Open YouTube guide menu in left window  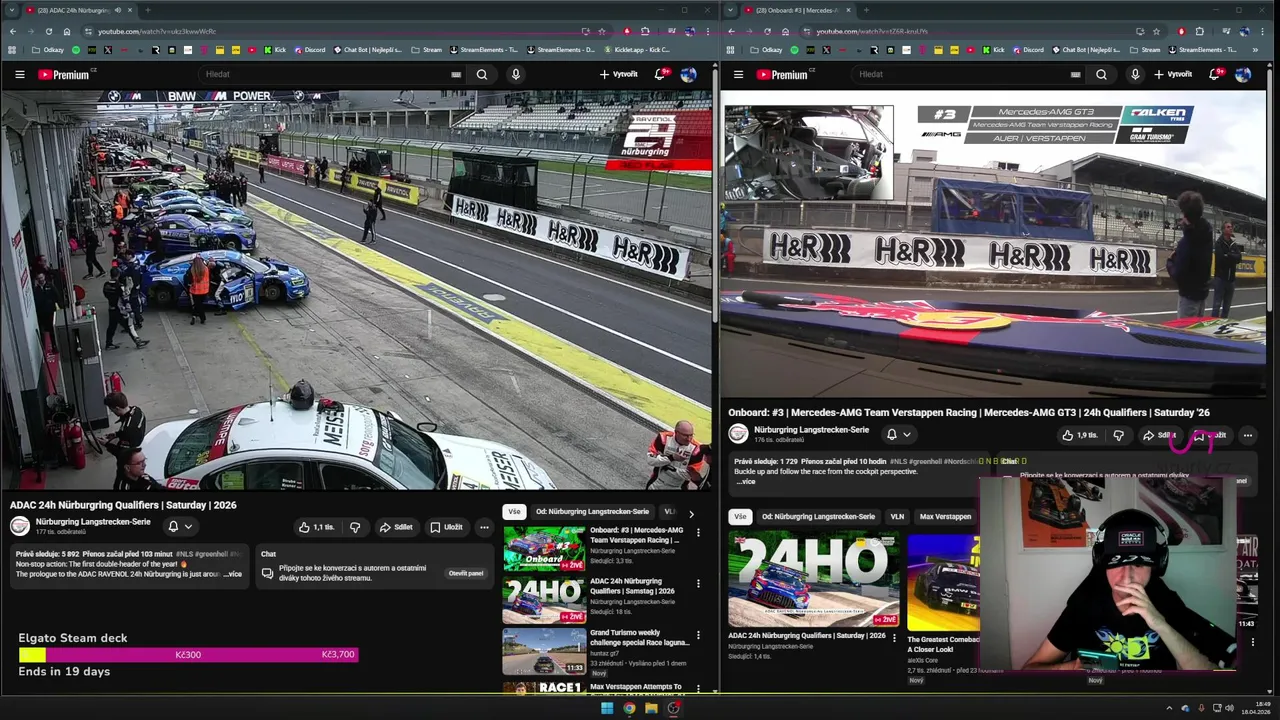[x=19, y=74]
